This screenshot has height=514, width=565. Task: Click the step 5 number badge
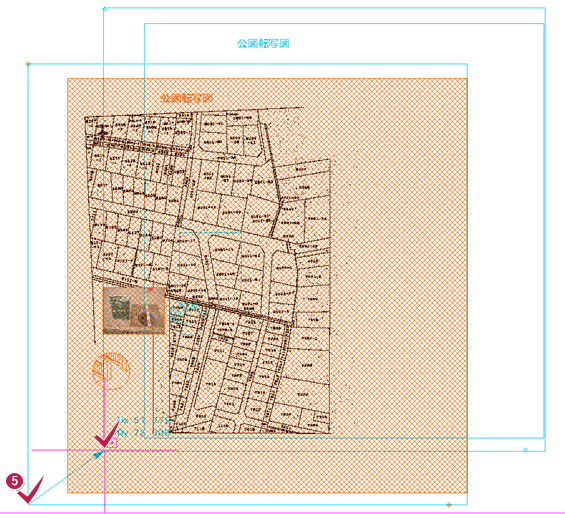pyautogui.click(x=14, y=482)
